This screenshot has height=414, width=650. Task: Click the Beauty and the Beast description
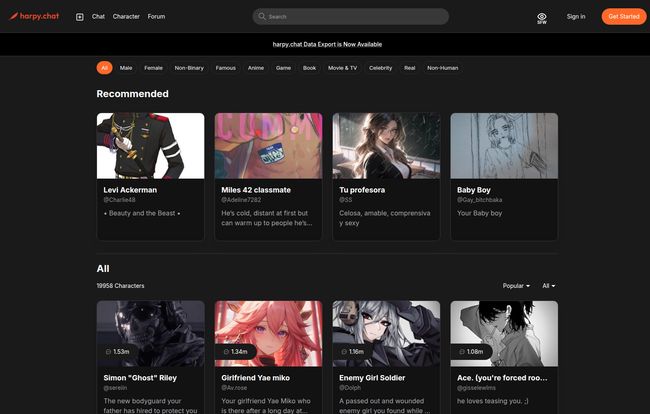click(x=142, y=213)
